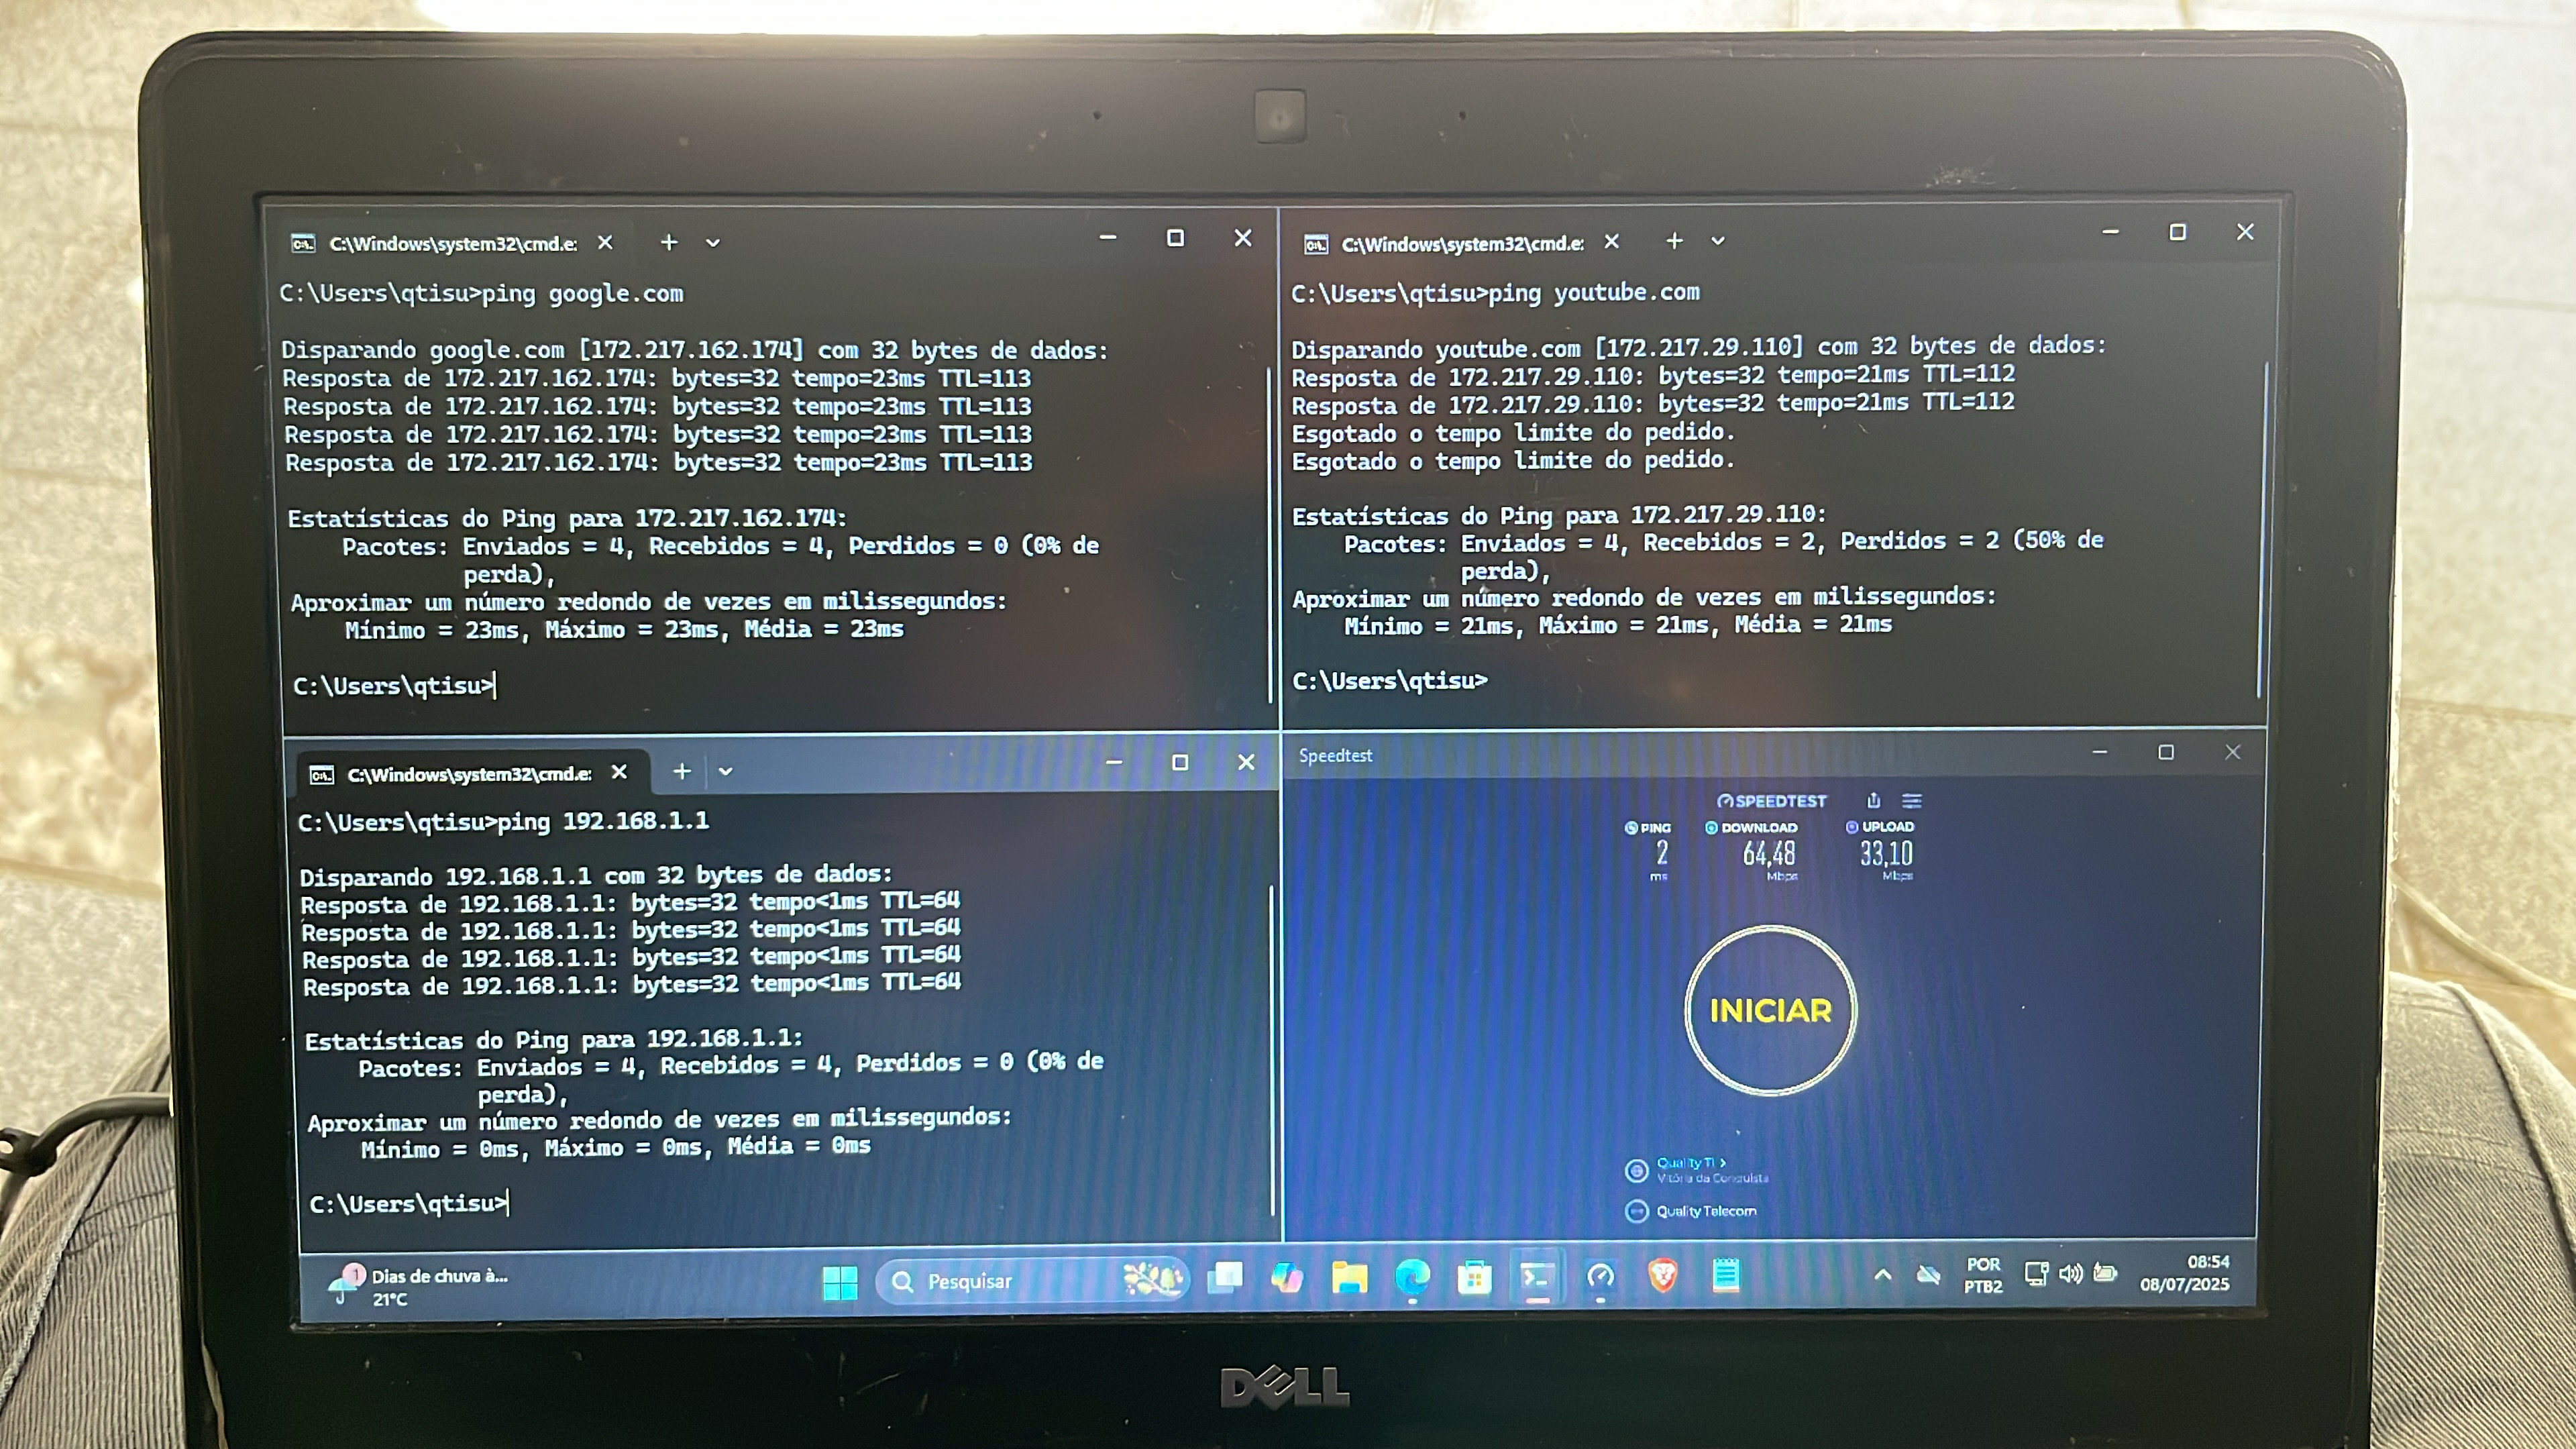The height and width of the screenshot is (1449, 2576).
Task: Add new tab in google.com ping terminal
Action: coord(669,242)
